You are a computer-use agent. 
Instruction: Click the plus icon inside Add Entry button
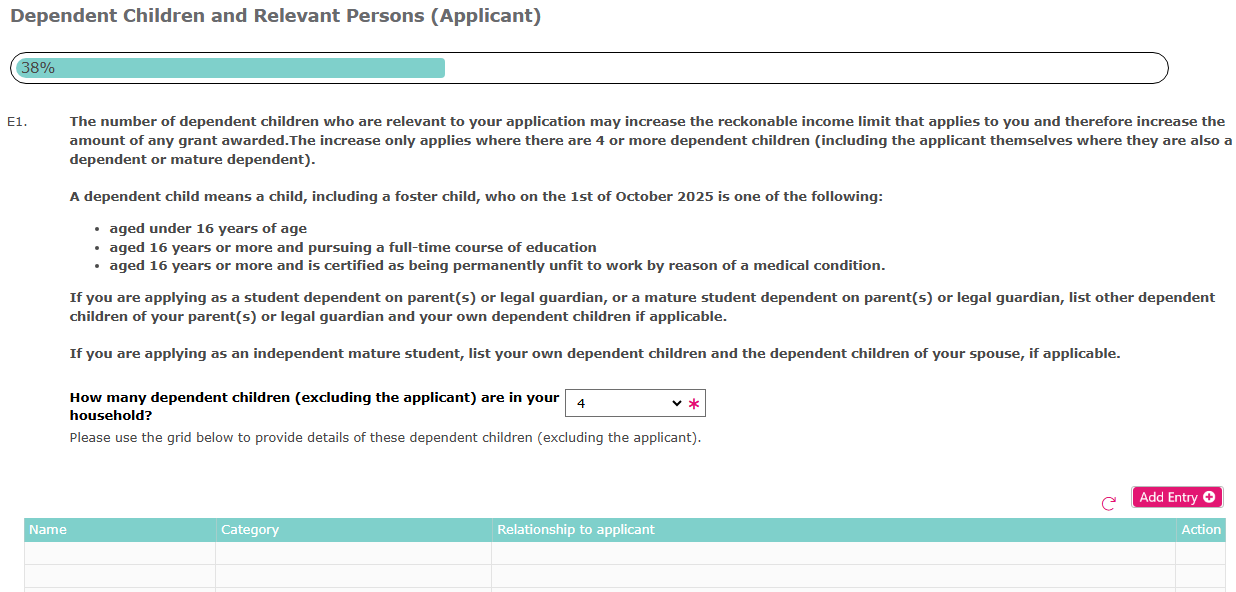(x=1207, y=497)
